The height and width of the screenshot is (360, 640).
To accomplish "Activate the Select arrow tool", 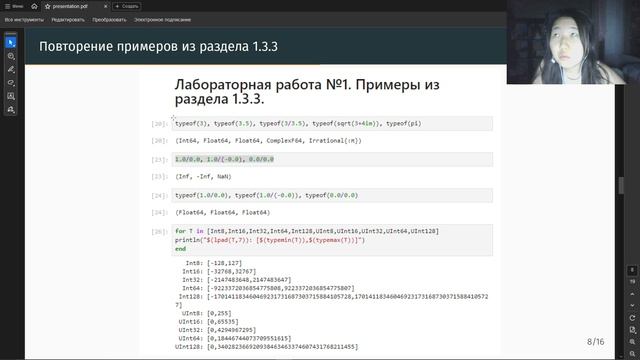I will 11,42.
